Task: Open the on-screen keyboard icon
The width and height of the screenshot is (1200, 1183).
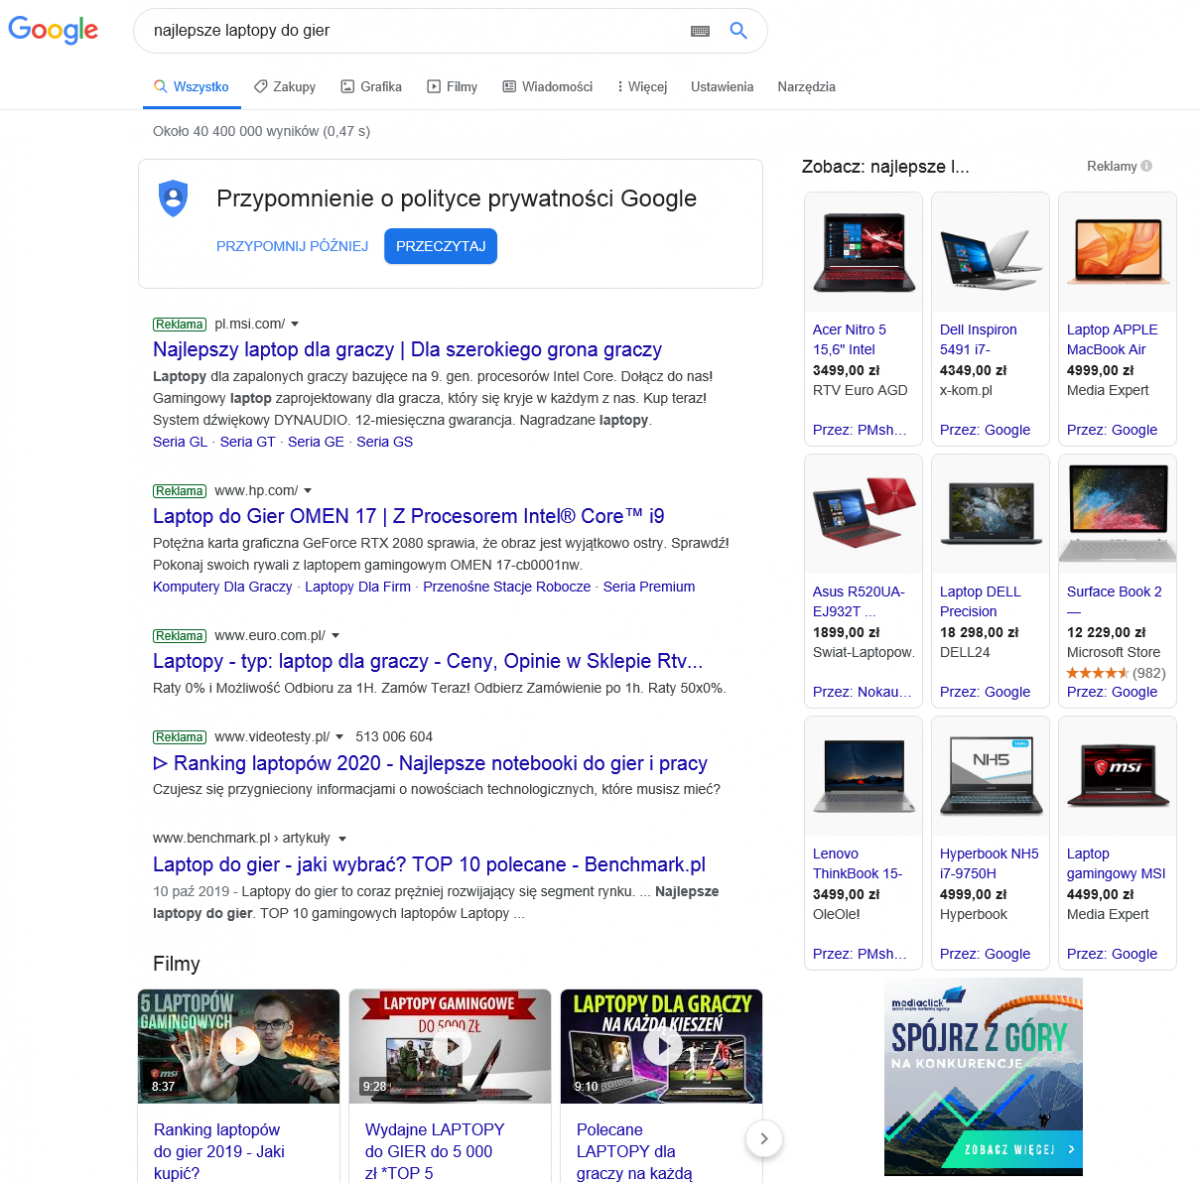Action: click(700, 31)
